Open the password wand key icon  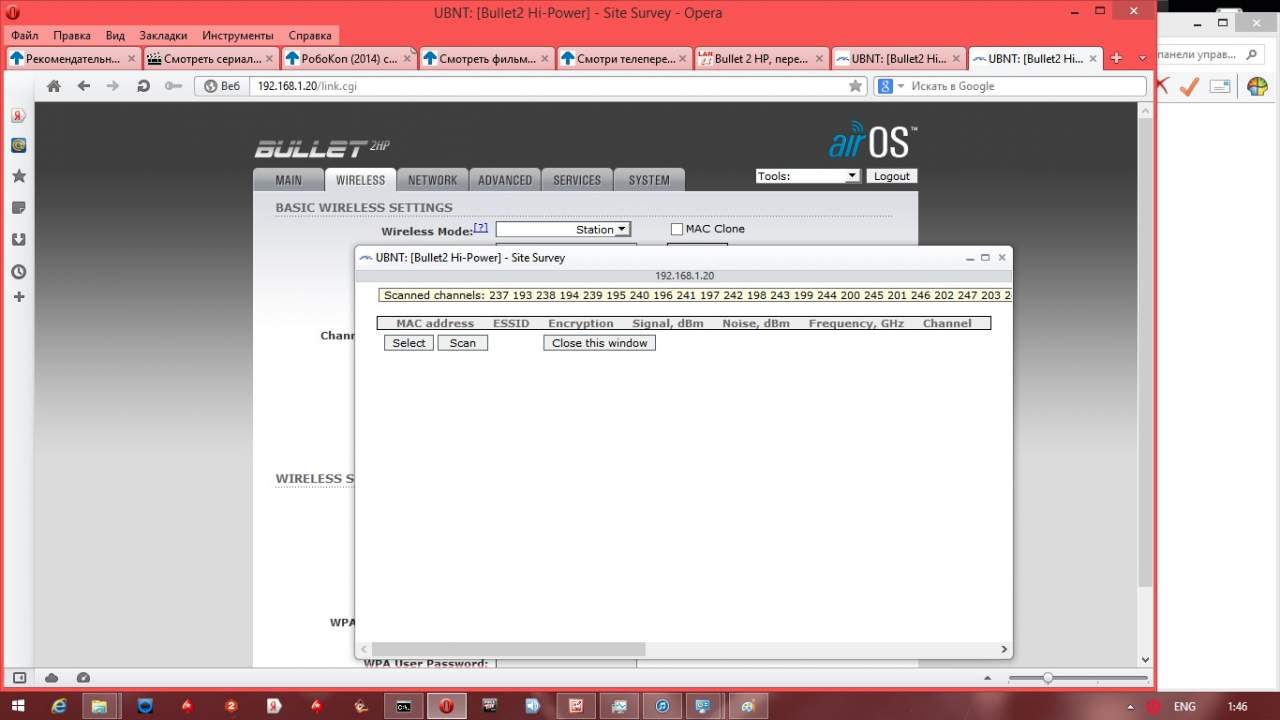point(173,86)
